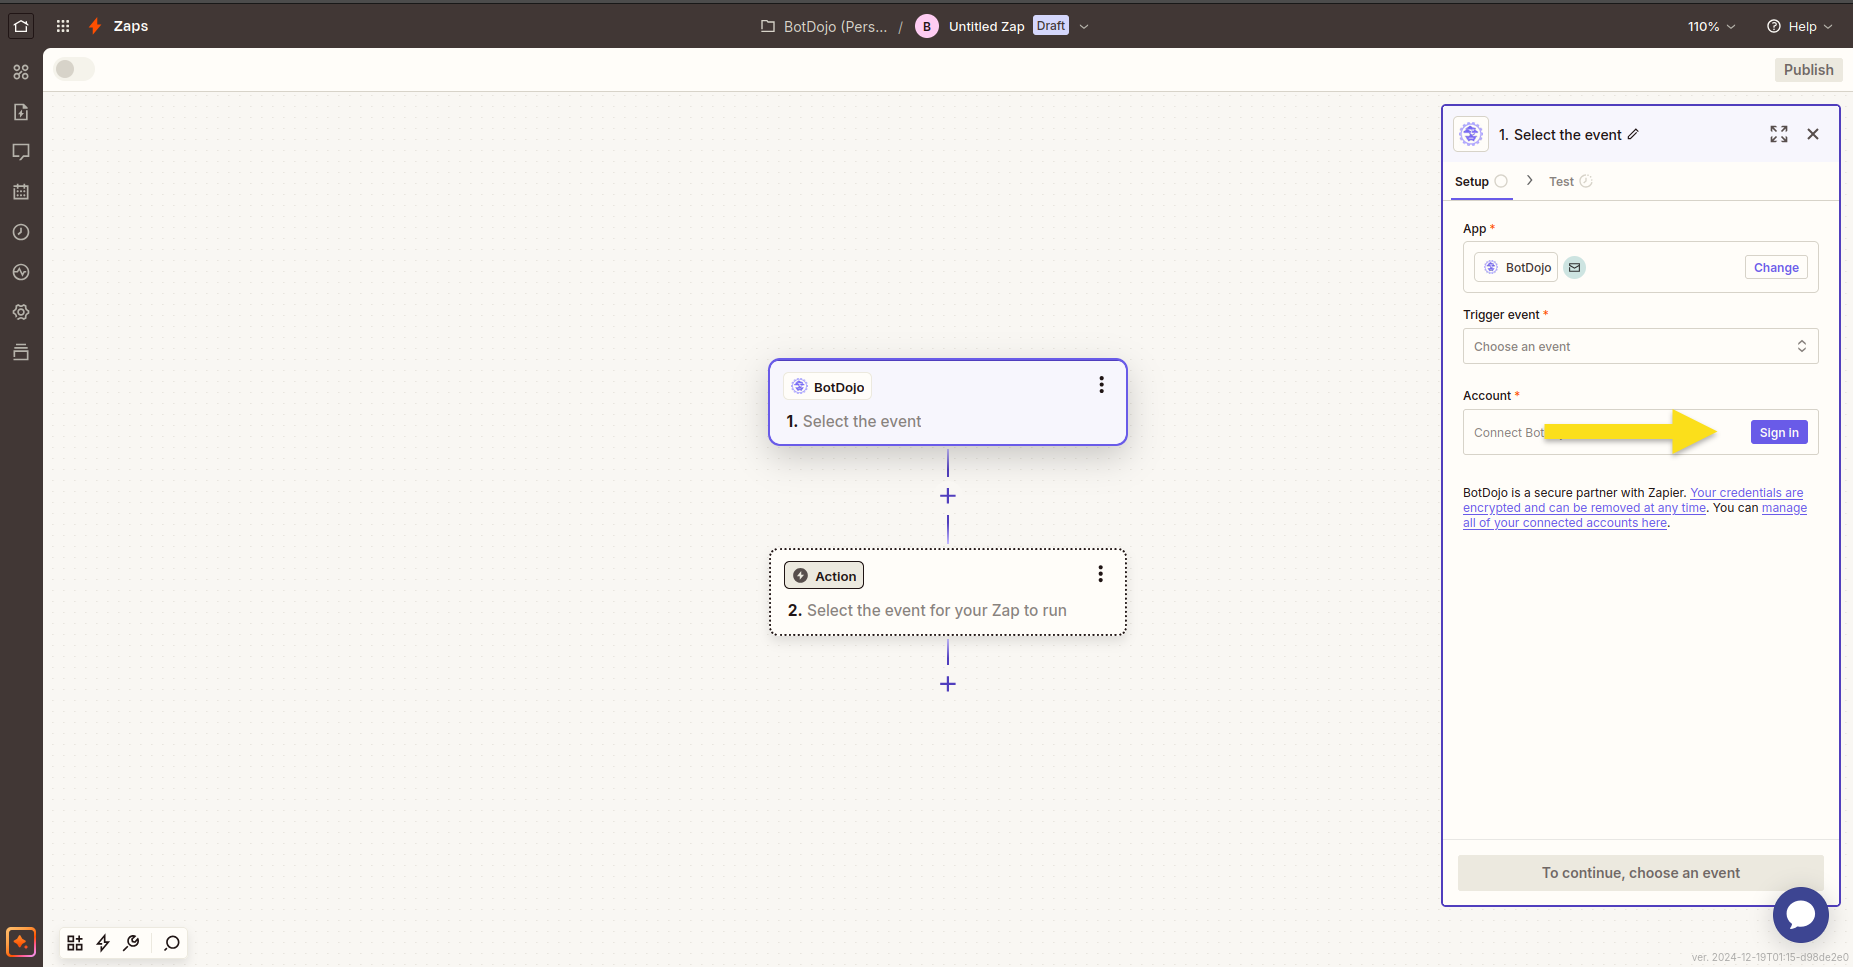Open the apps grid launcher
Image resolution: width=1853 pixels, height=967 pixels.
(63, 26)
